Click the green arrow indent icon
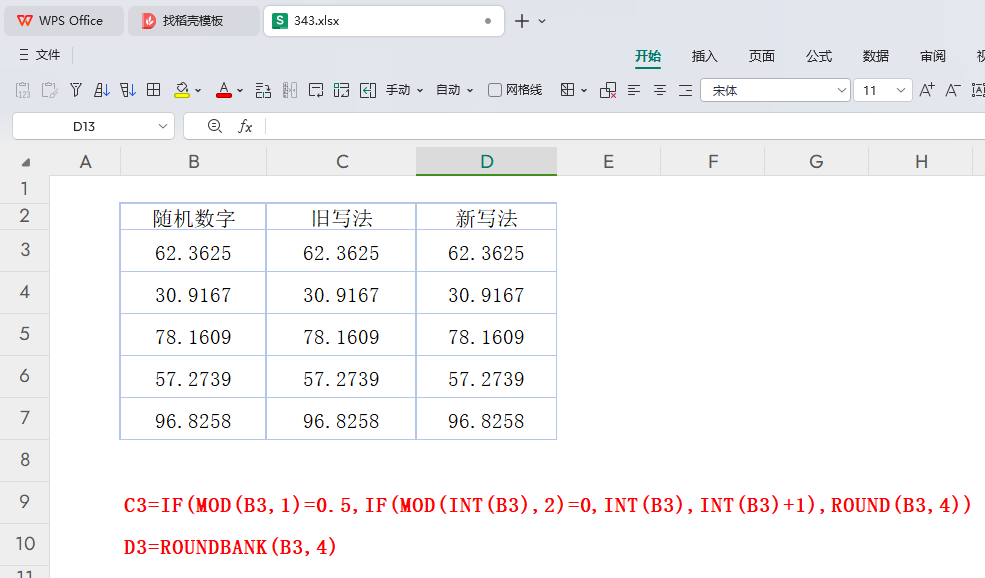985x578 pixels. pyautogui.click(x=368, y=90)
